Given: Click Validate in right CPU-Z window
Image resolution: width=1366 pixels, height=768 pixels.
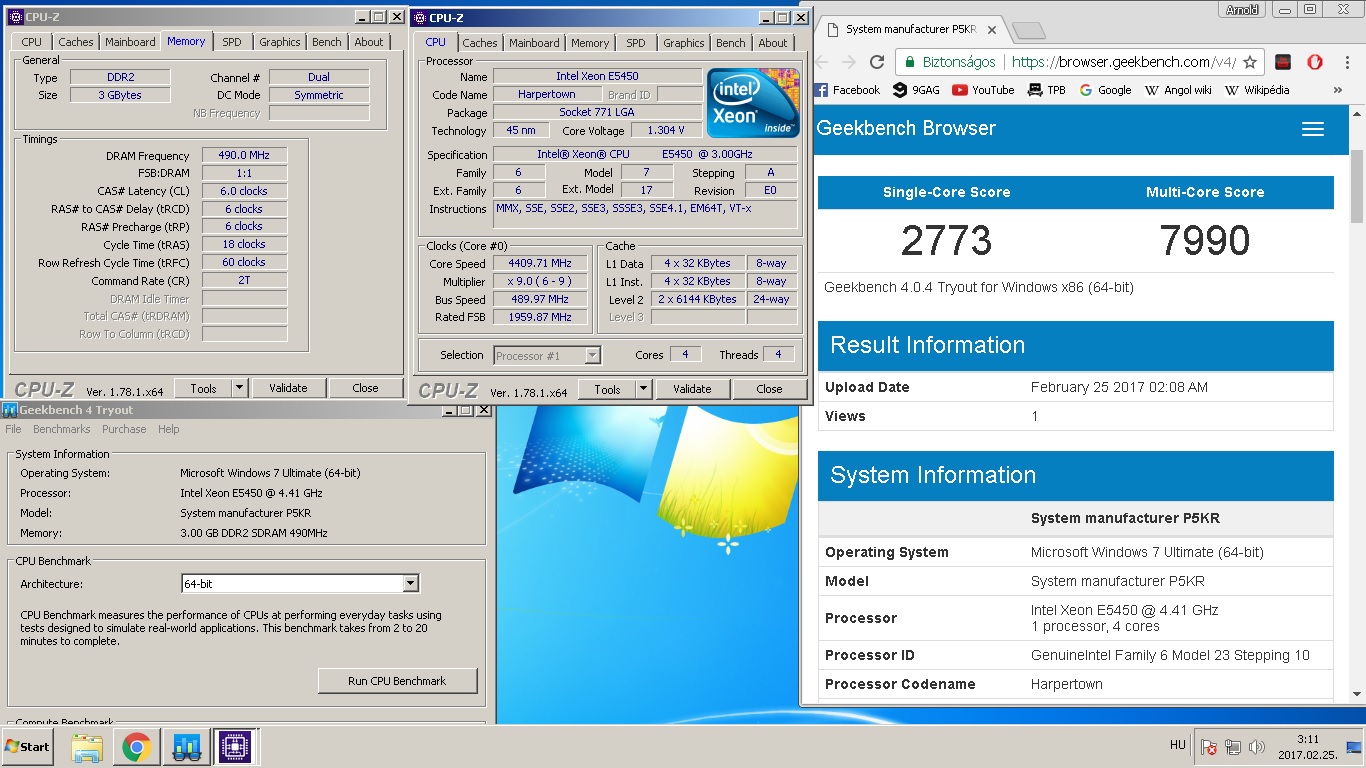Looking at the screenshot, I should [x=692, y=389].
